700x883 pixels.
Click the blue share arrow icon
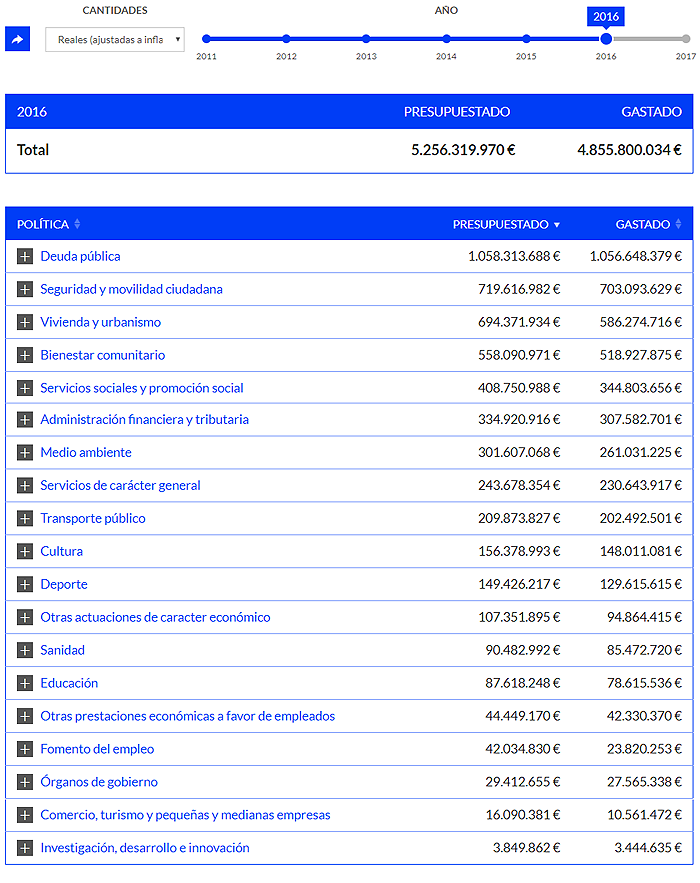tap(17, 39)
